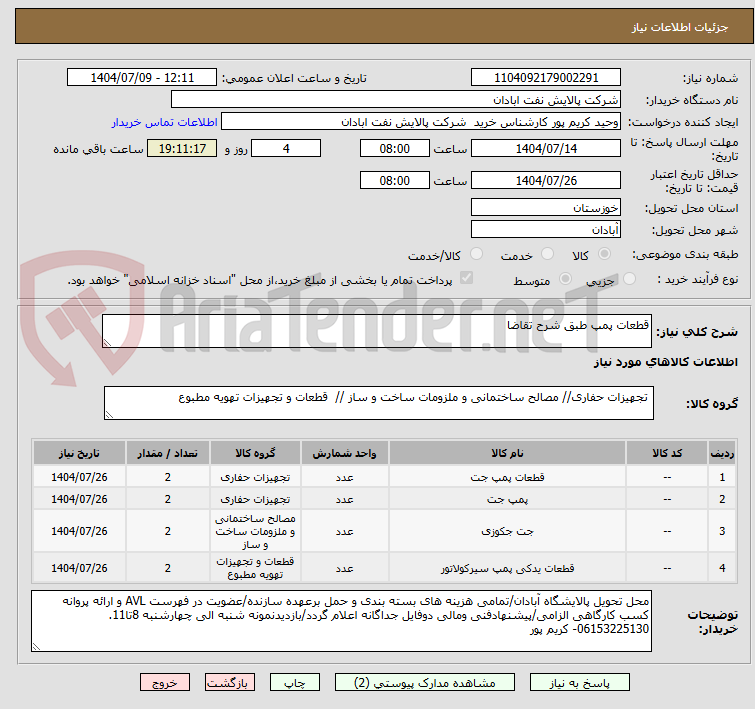Select the جزیی purchase type radio
This screenshot has width=755, height=709.
pyautogui.click(x=629, y=278)
